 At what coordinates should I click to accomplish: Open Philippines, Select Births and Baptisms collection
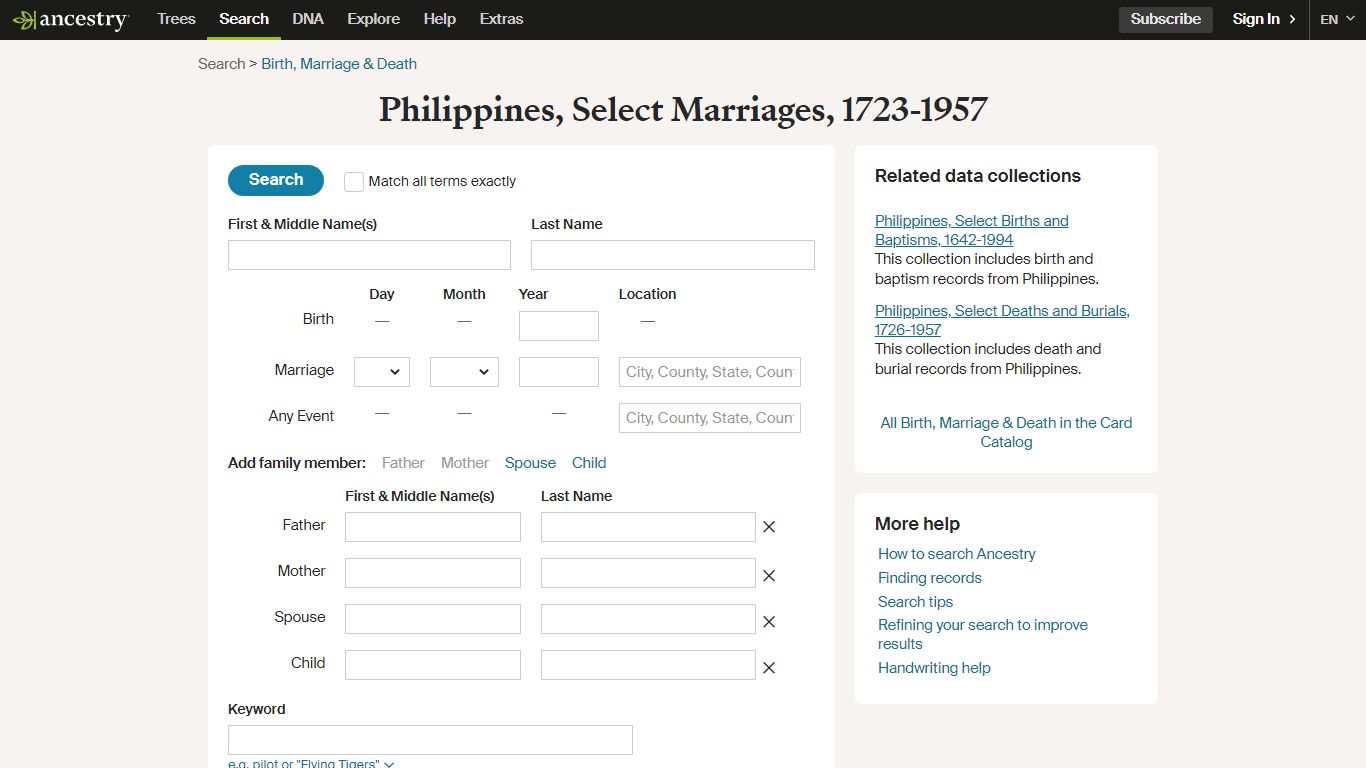[971, 230]
